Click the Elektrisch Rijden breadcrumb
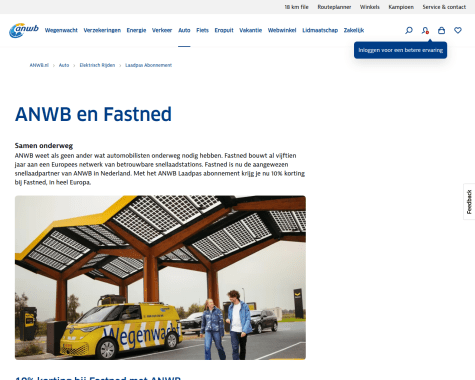 (x=97, y=65)
